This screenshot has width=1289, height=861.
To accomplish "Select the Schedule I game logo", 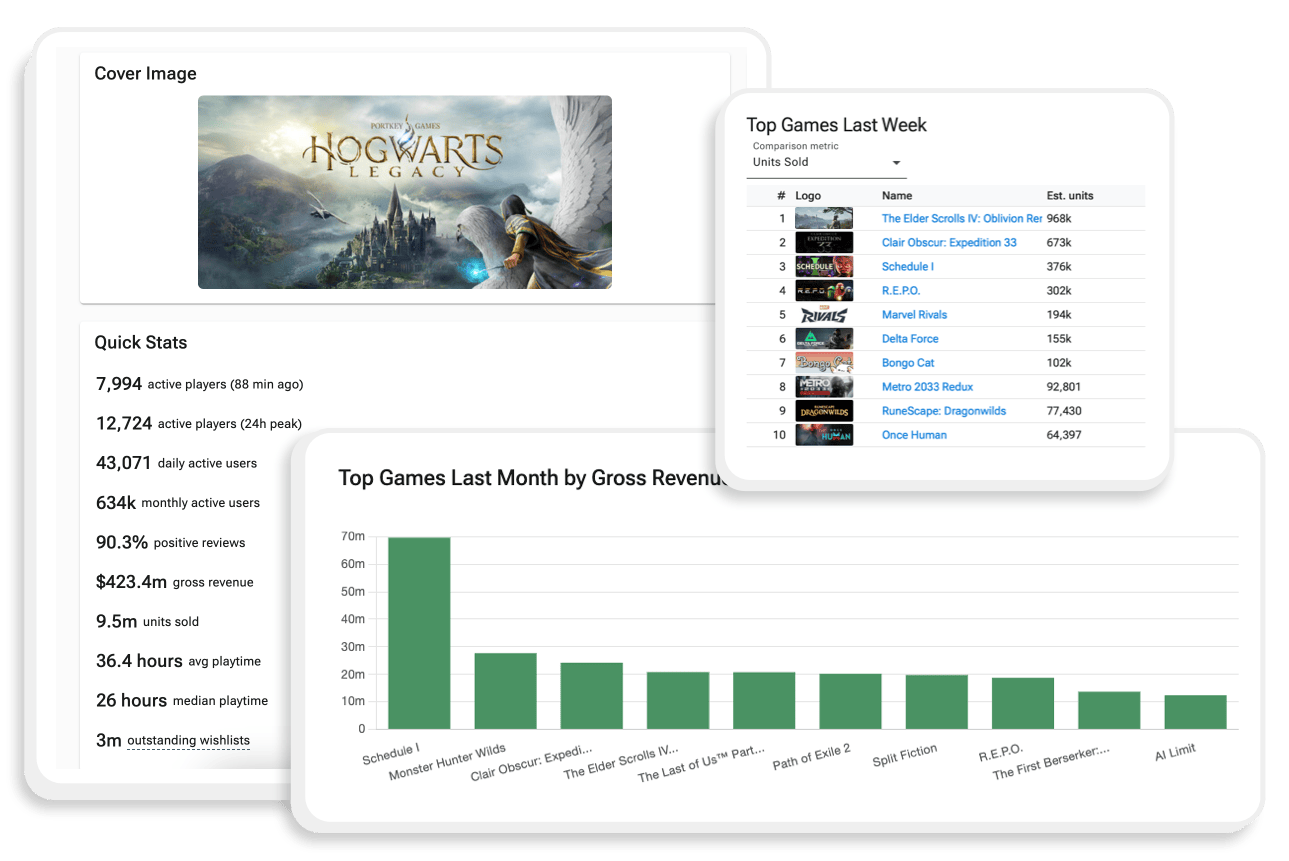I will (823, 266).
